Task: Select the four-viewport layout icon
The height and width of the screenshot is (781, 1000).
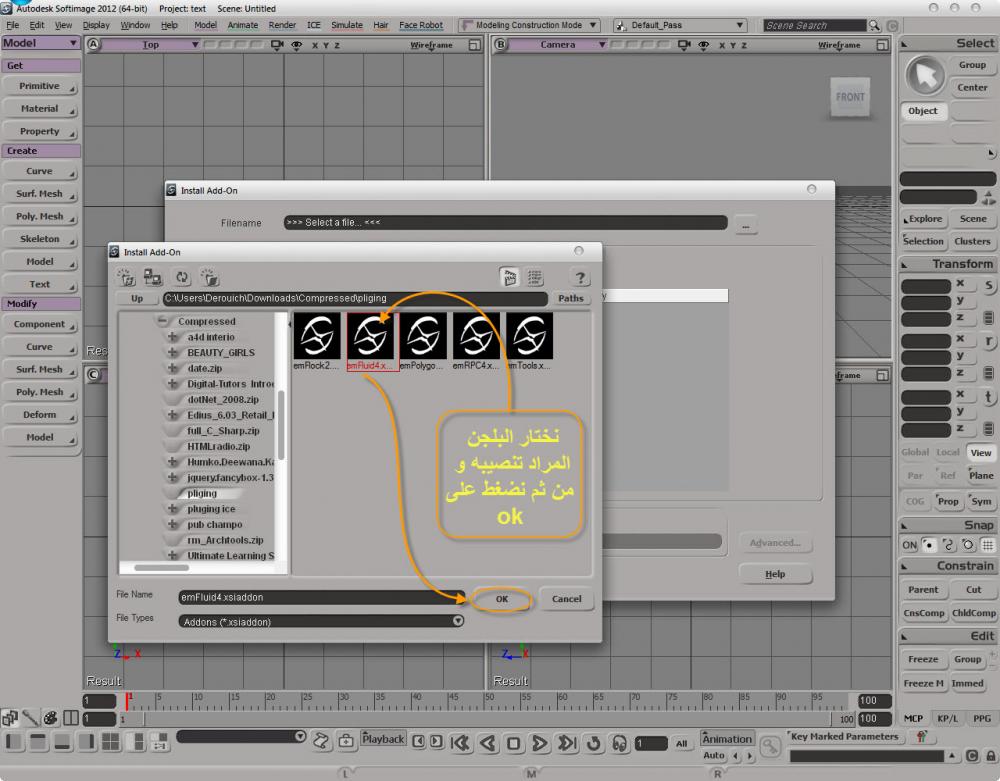Action: (x=110, y=741)
